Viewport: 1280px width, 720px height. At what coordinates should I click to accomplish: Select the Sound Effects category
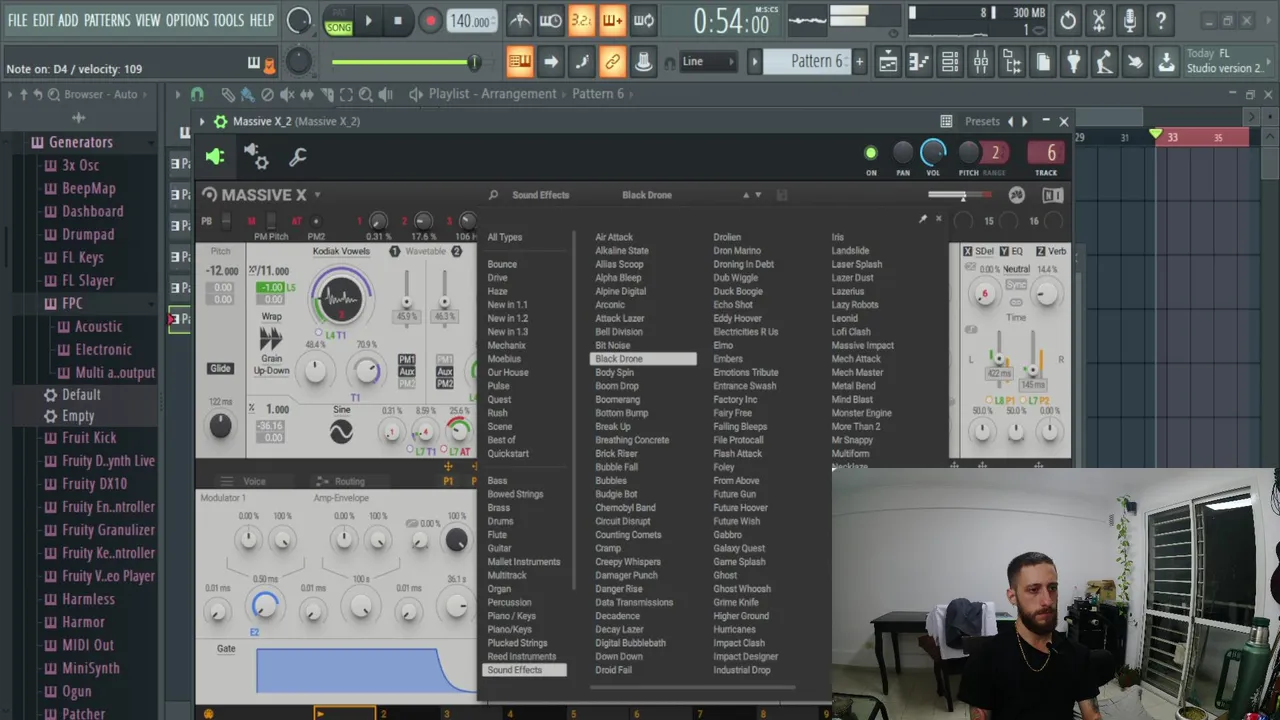click(524, 670)
